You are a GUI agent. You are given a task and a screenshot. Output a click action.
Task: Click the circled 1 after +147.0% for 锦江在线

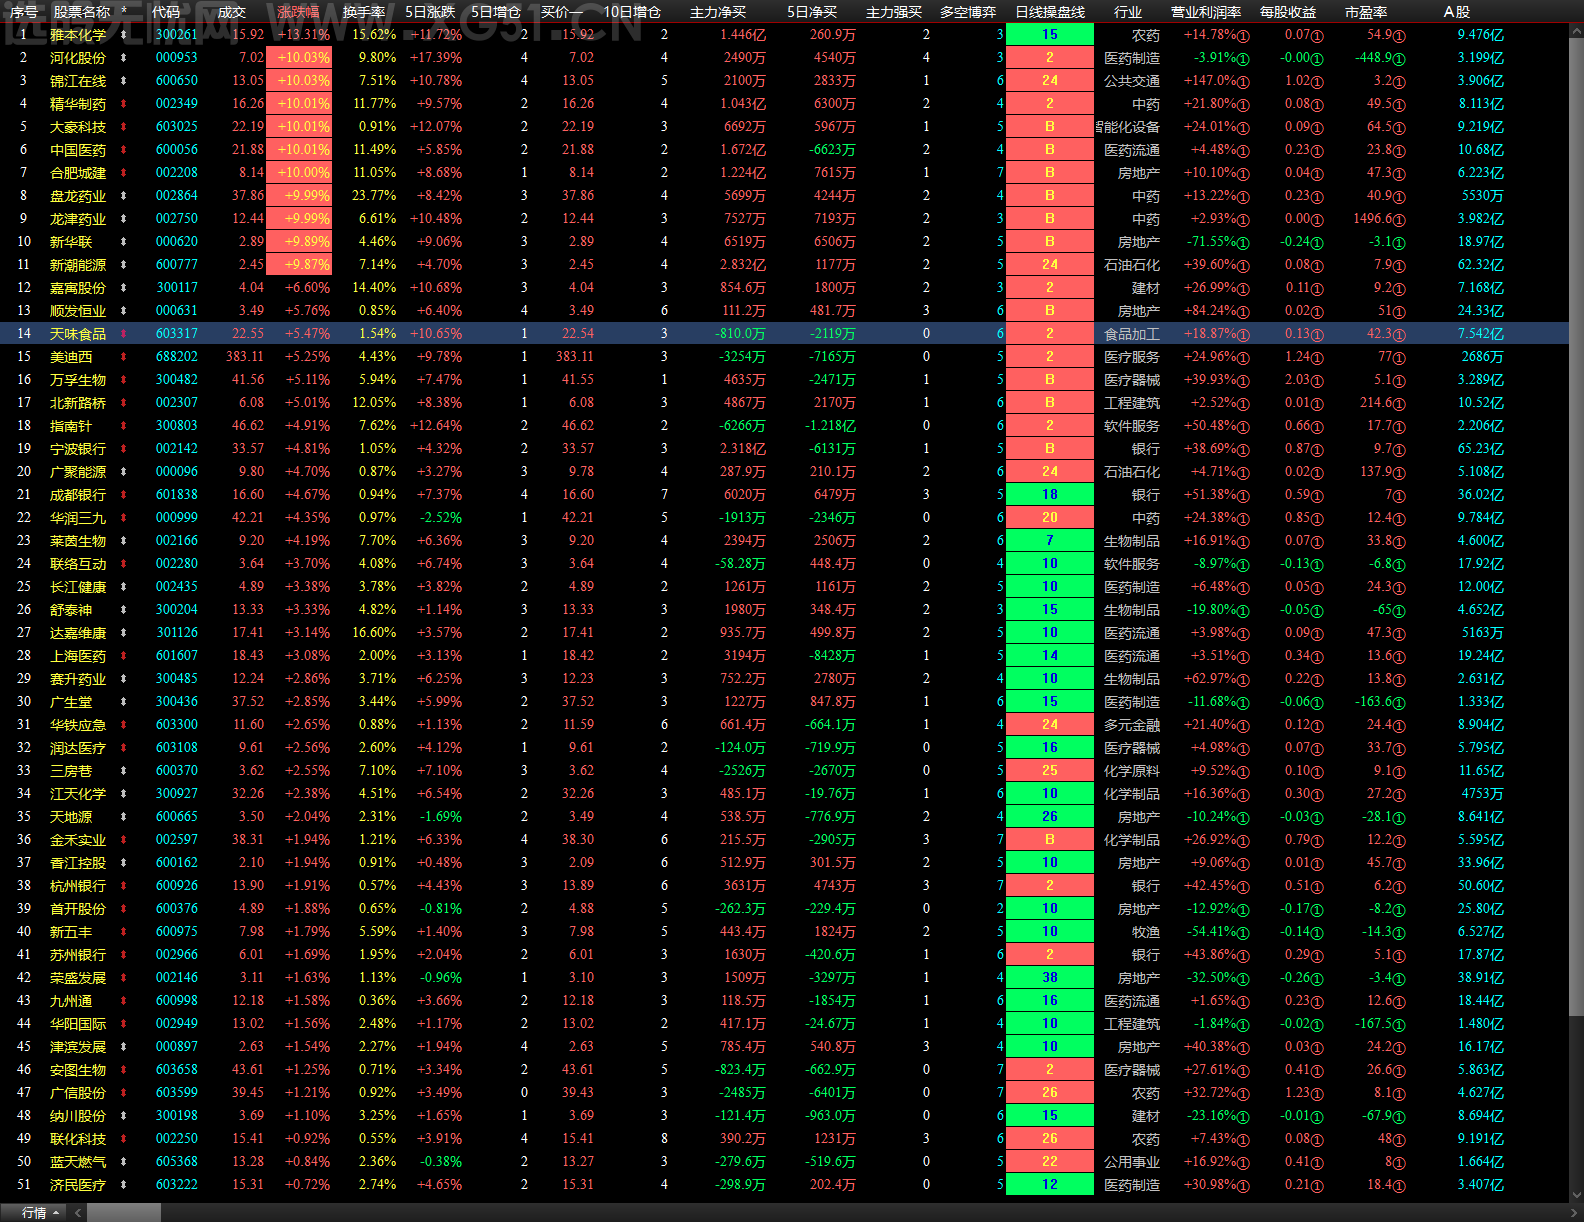(x=1243, y=82)
